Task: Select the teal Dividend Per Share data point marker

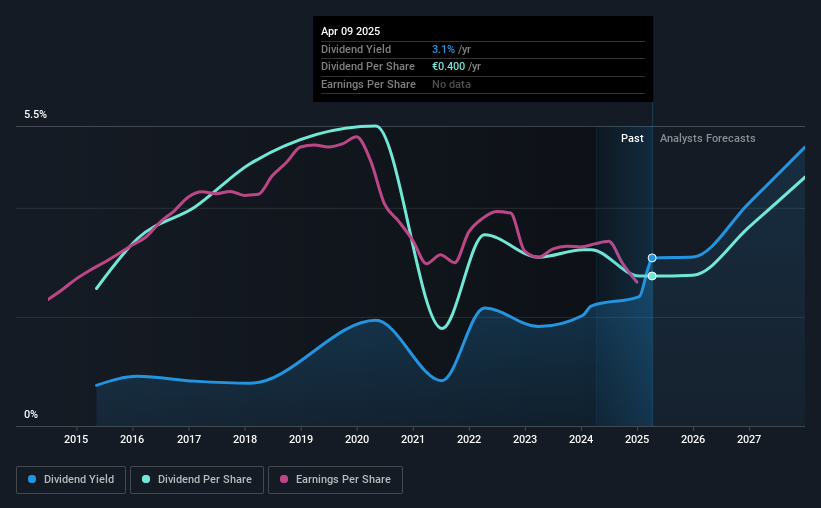Action: [652, 276]
